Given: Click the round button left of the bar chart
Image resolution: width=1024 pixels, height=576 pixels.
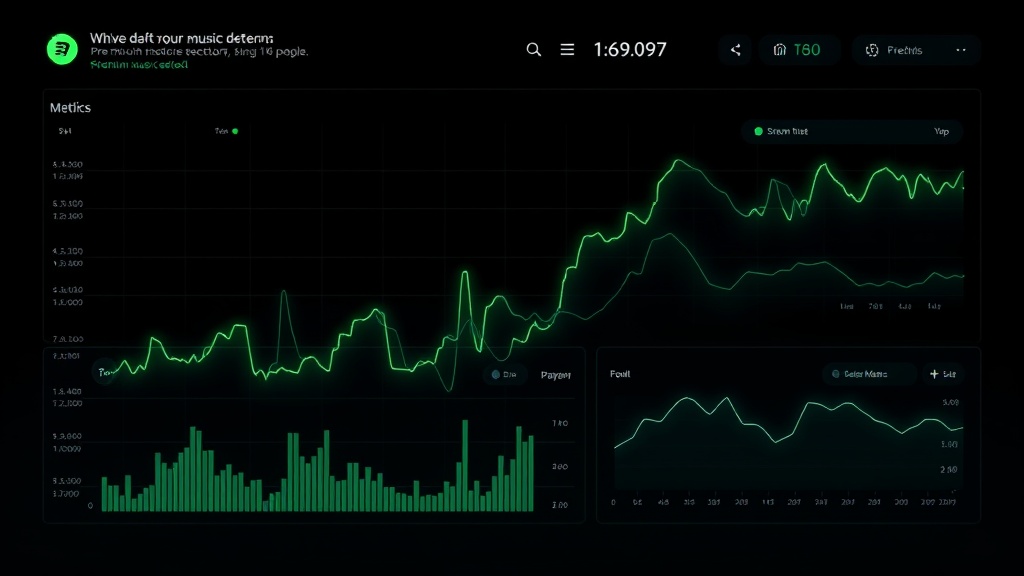Looking at the screenshot, I should click(x=104, y=372).
